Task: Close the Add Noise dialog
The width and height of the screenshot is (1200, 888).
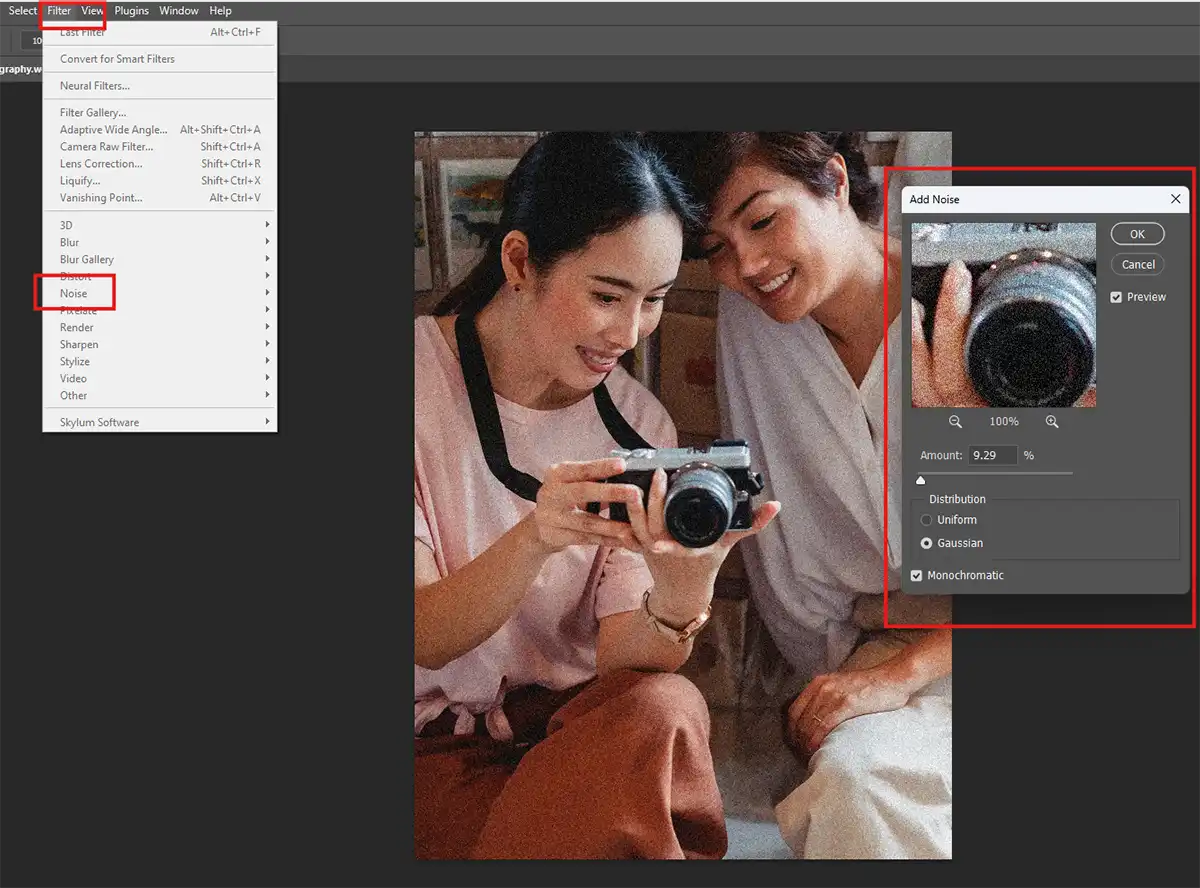Action: click(1175, 199)
